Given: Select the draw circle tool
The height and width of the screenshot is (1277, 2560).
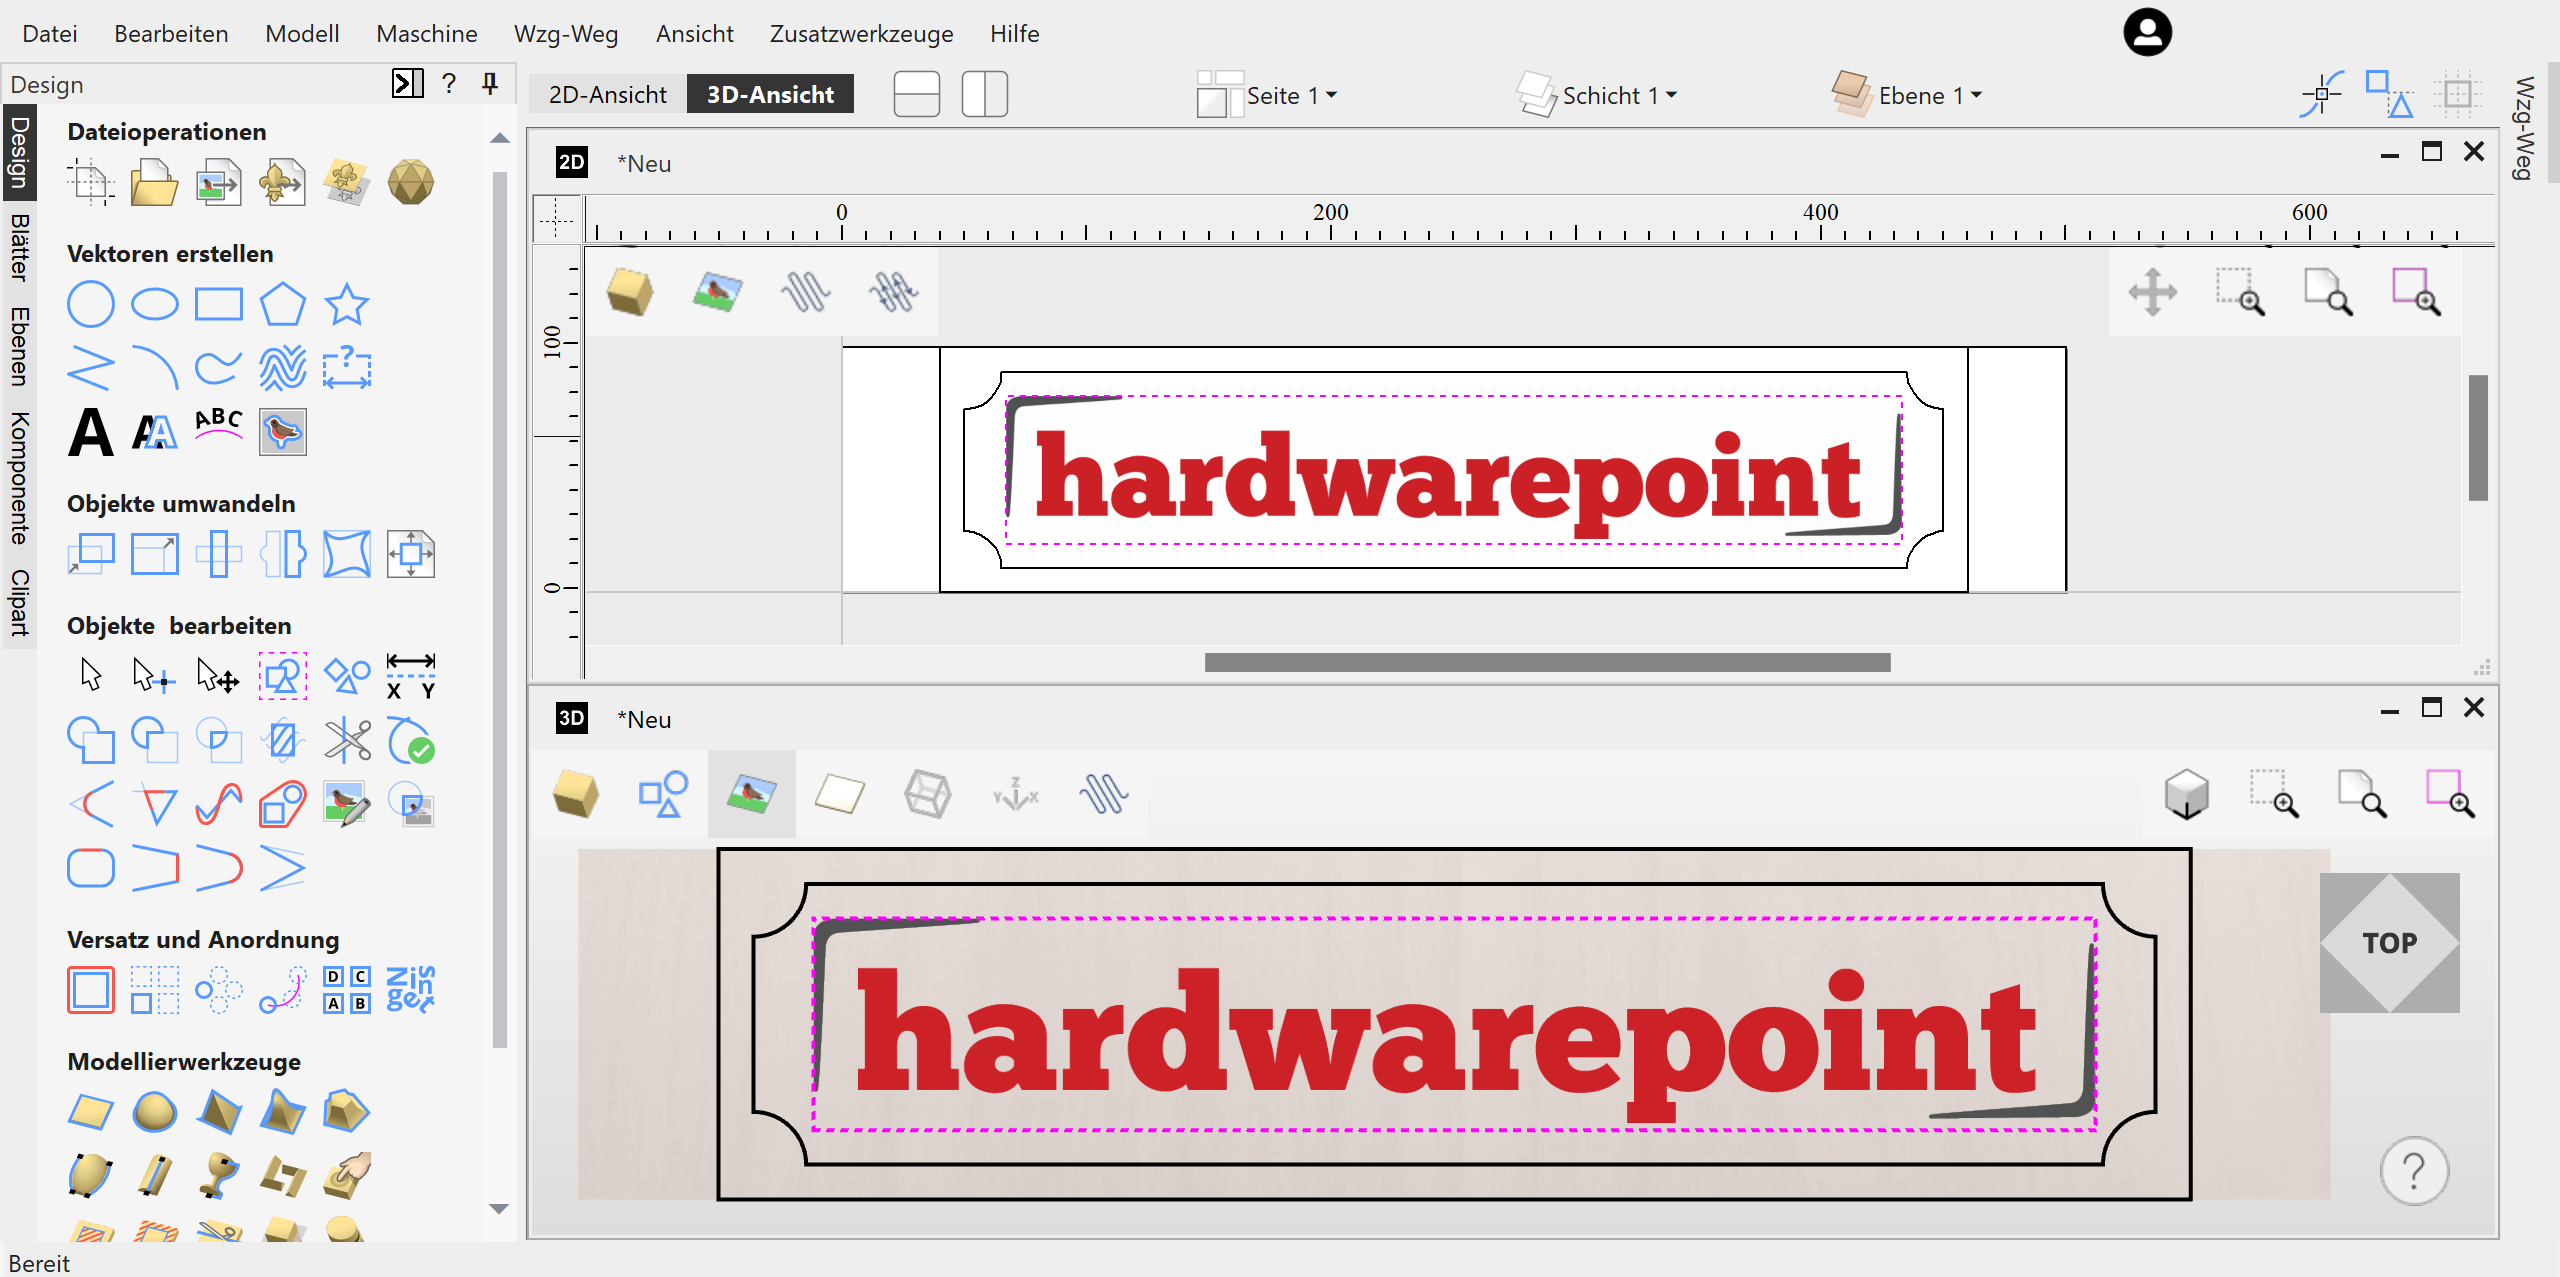Looking at the screenshot, I should point(90,305).
